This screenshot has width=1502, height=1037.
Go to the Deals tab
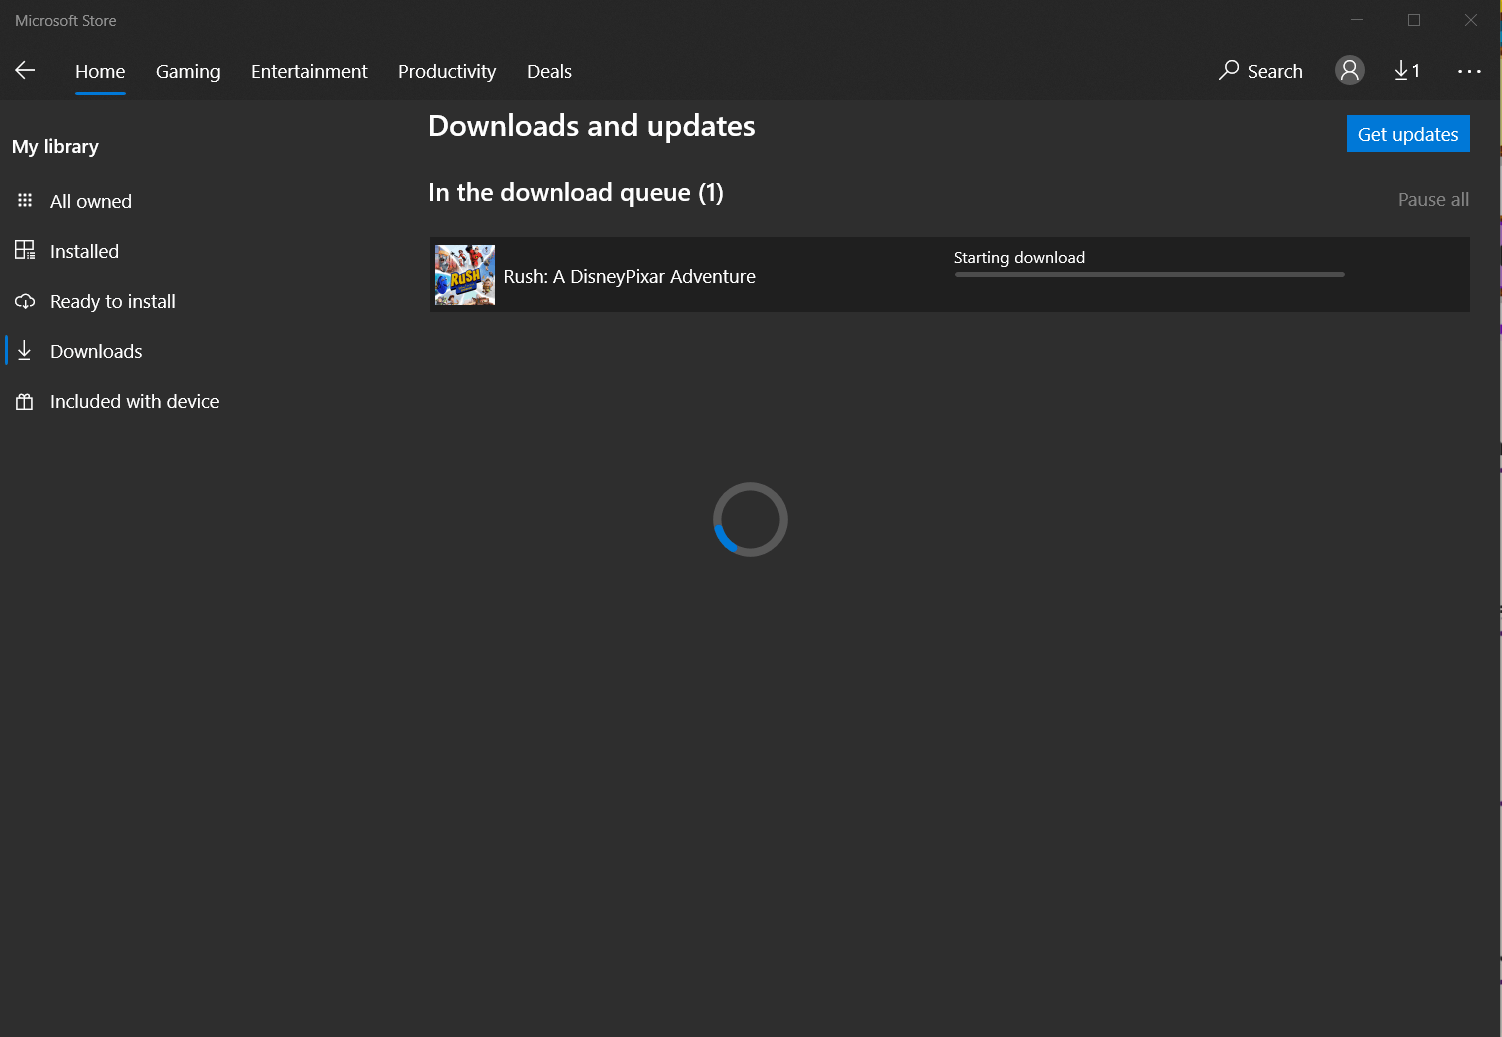point(549,72)
